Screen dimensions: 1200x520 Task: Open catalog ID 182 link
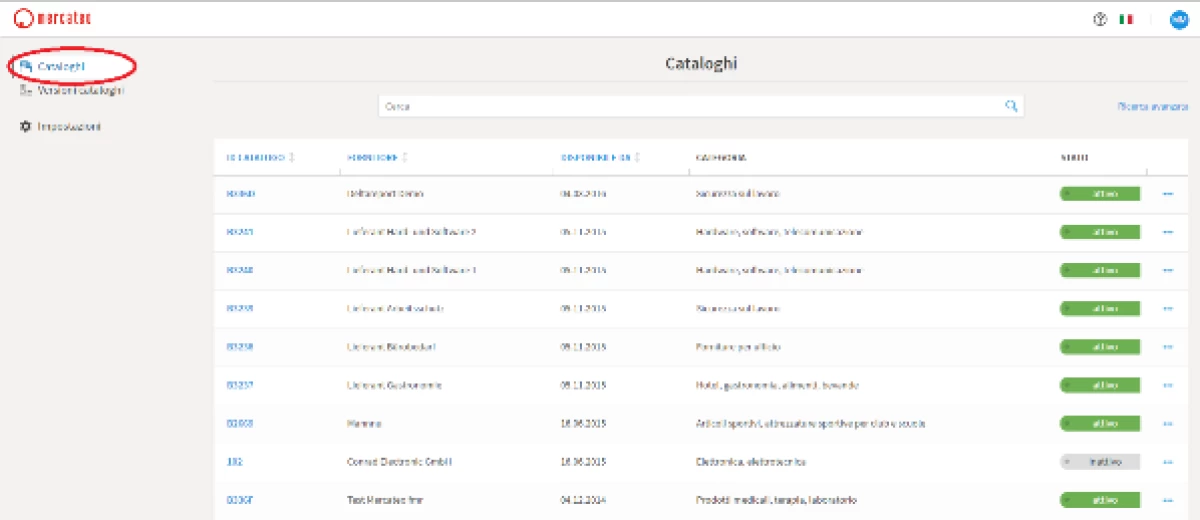pyautogui.click(x=235, y=462)
